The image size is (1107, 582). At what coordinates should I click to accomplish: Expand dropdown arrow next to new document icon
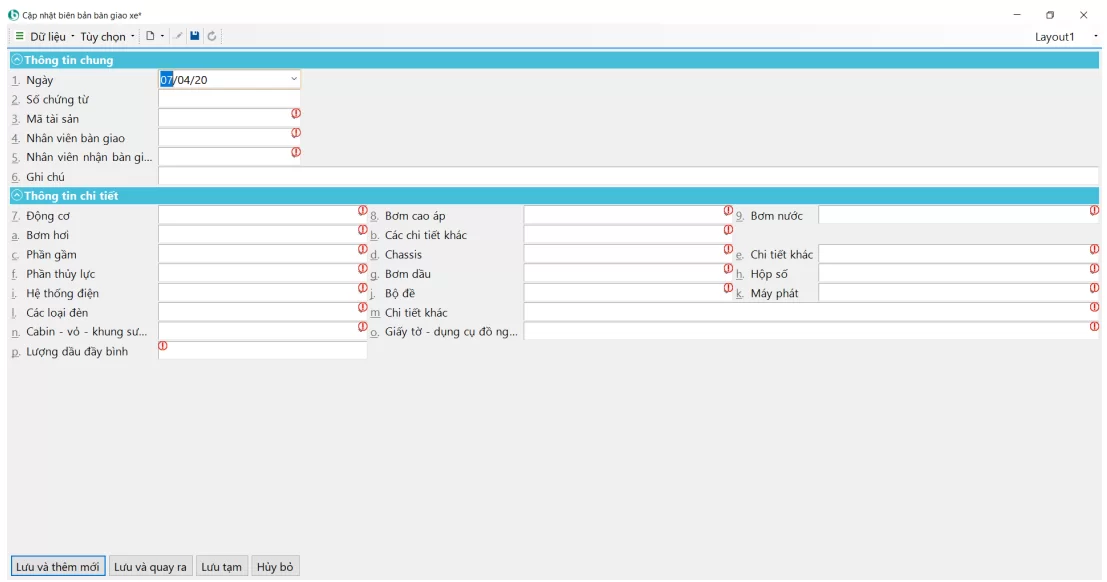coord(163,37)
